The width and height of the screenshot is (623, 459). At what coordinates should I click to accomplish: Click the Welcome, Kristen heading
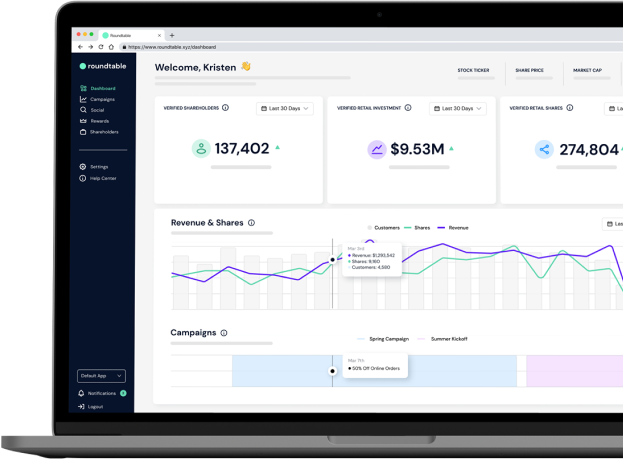195,68
